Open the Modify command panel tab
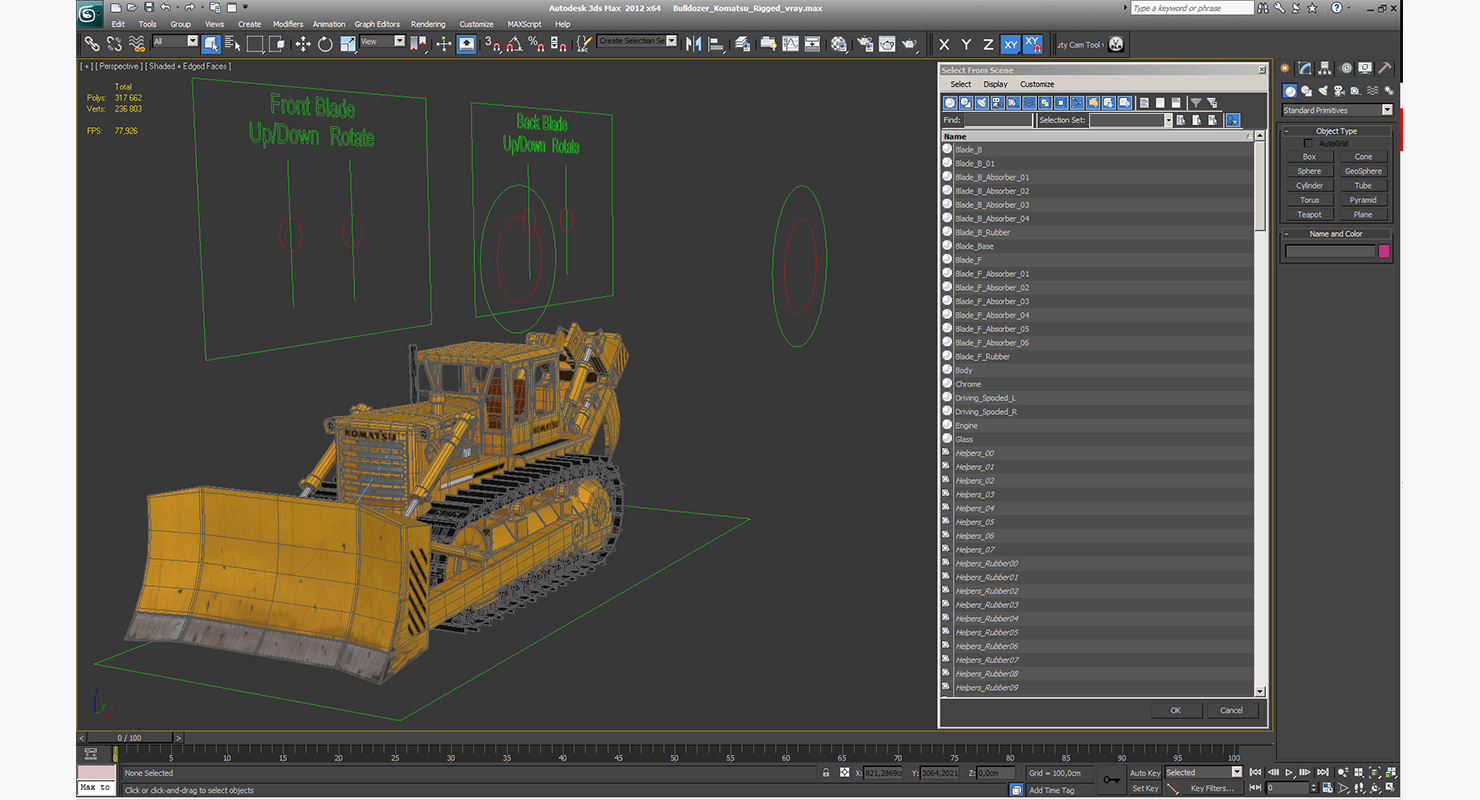Screen dimensions: 1480x800 pos(1305,68)
